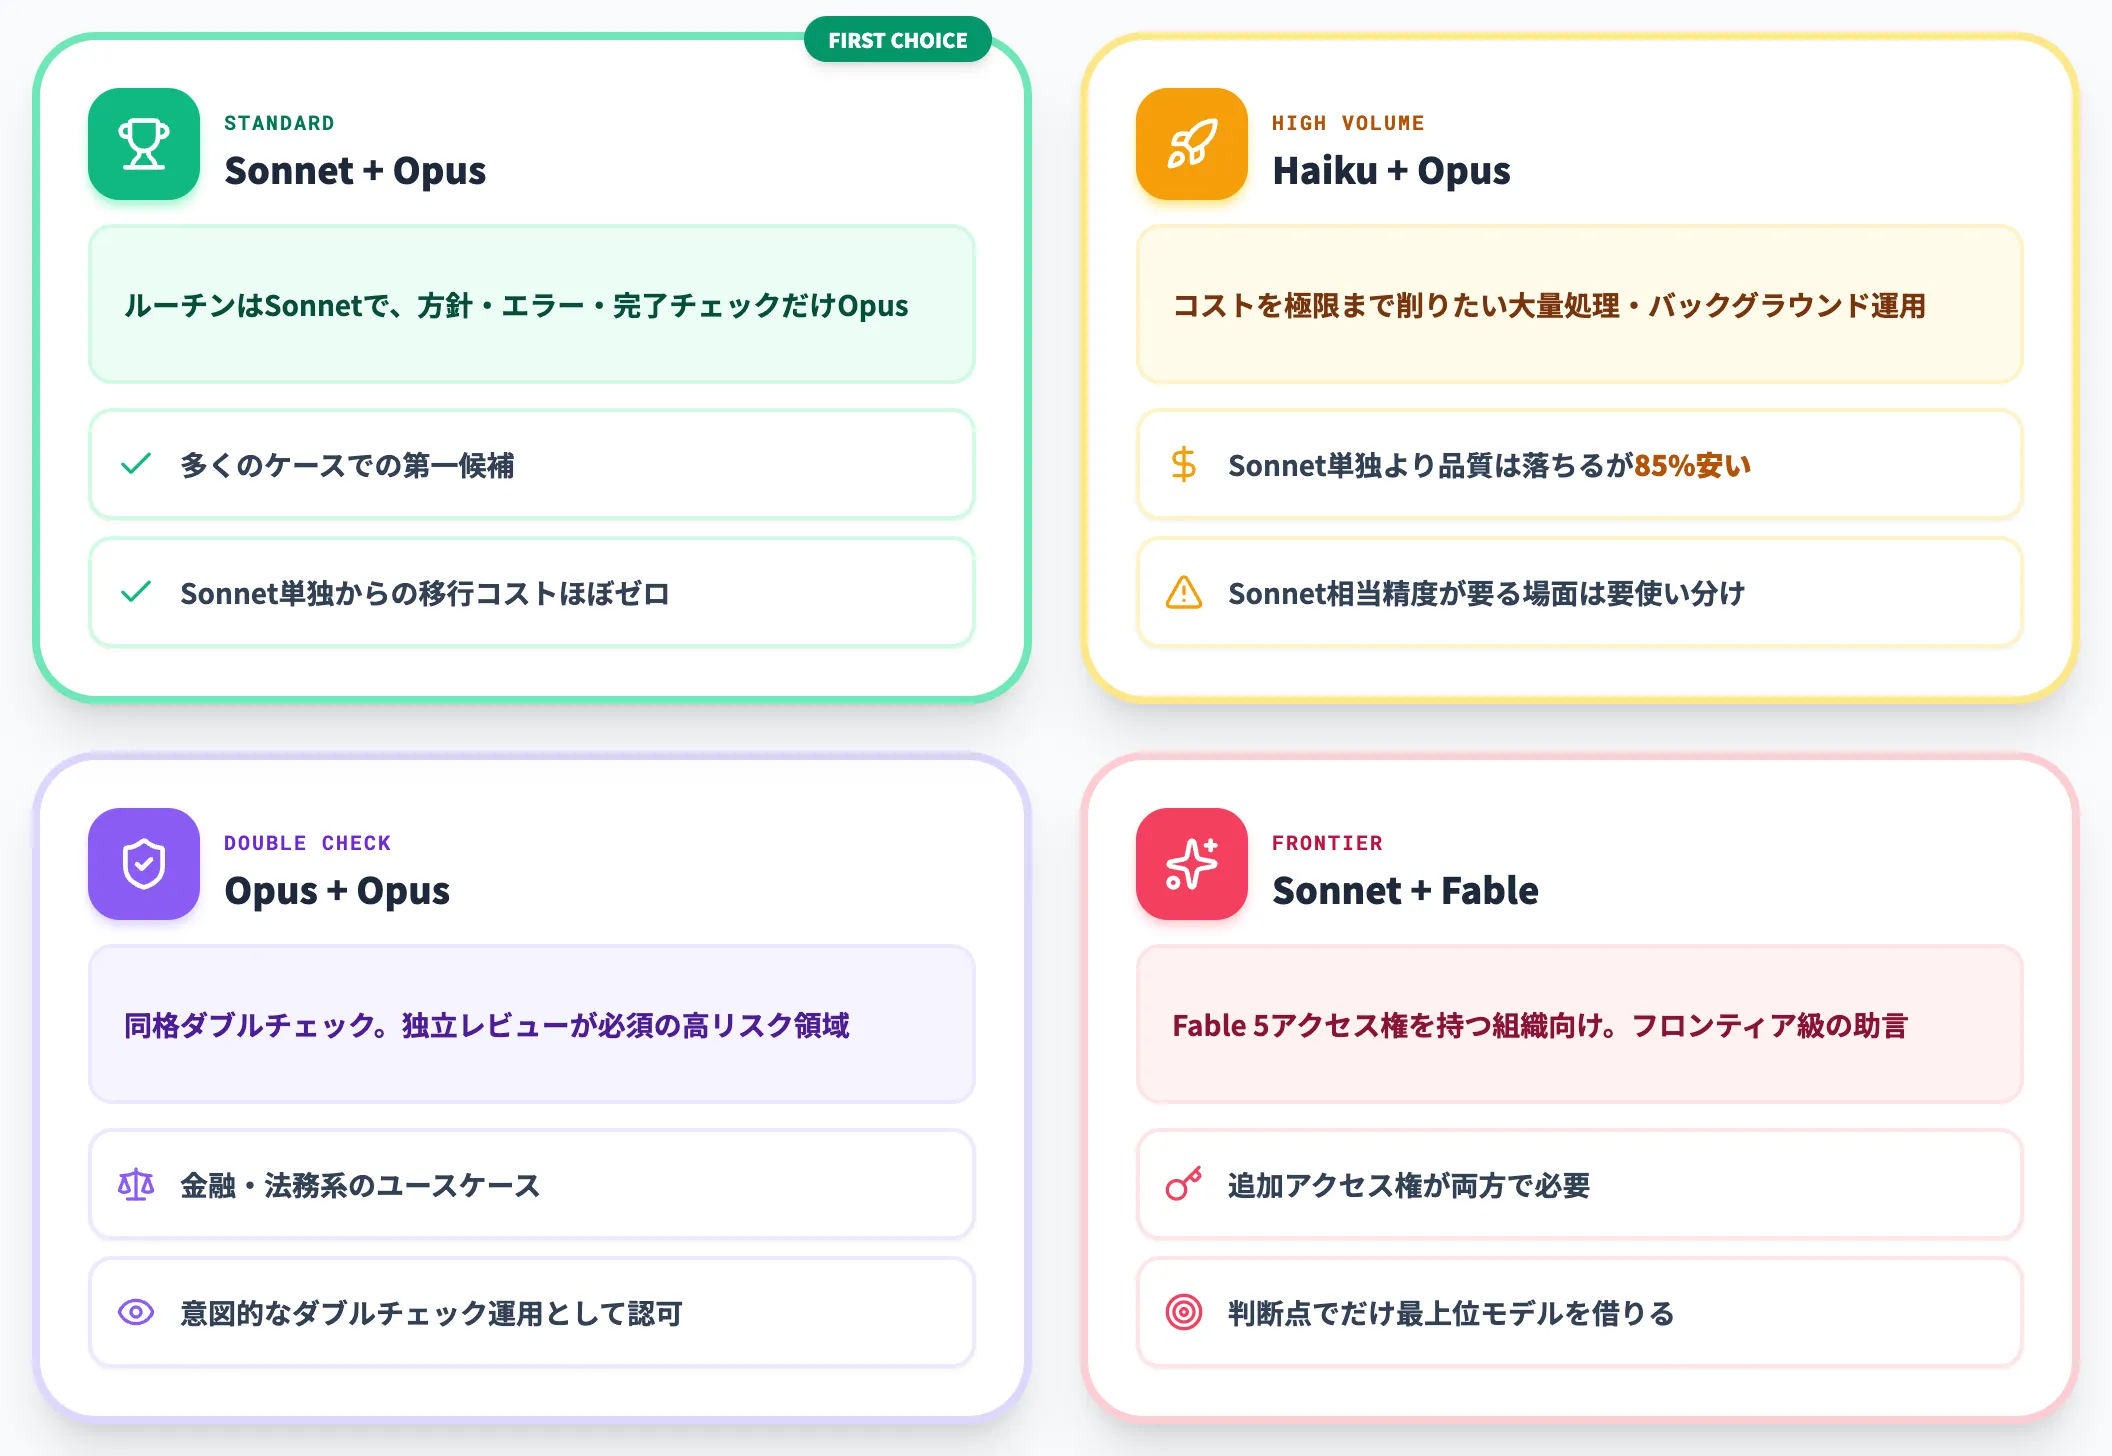The width and height of the screenshot is (2112, 1456).
Task: Select the Sonnet + Opus heading
Action: coord(355,171)
